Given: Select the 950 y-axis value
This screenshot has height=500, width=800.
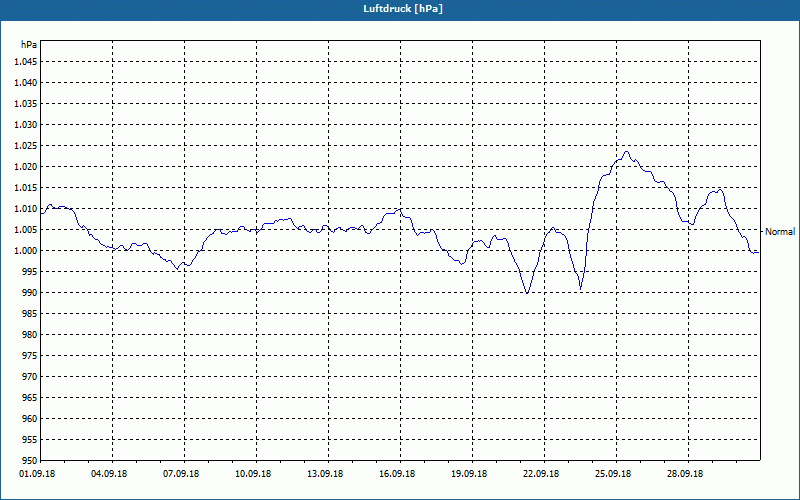Looking at the screenshot, I should pos(30,460).
